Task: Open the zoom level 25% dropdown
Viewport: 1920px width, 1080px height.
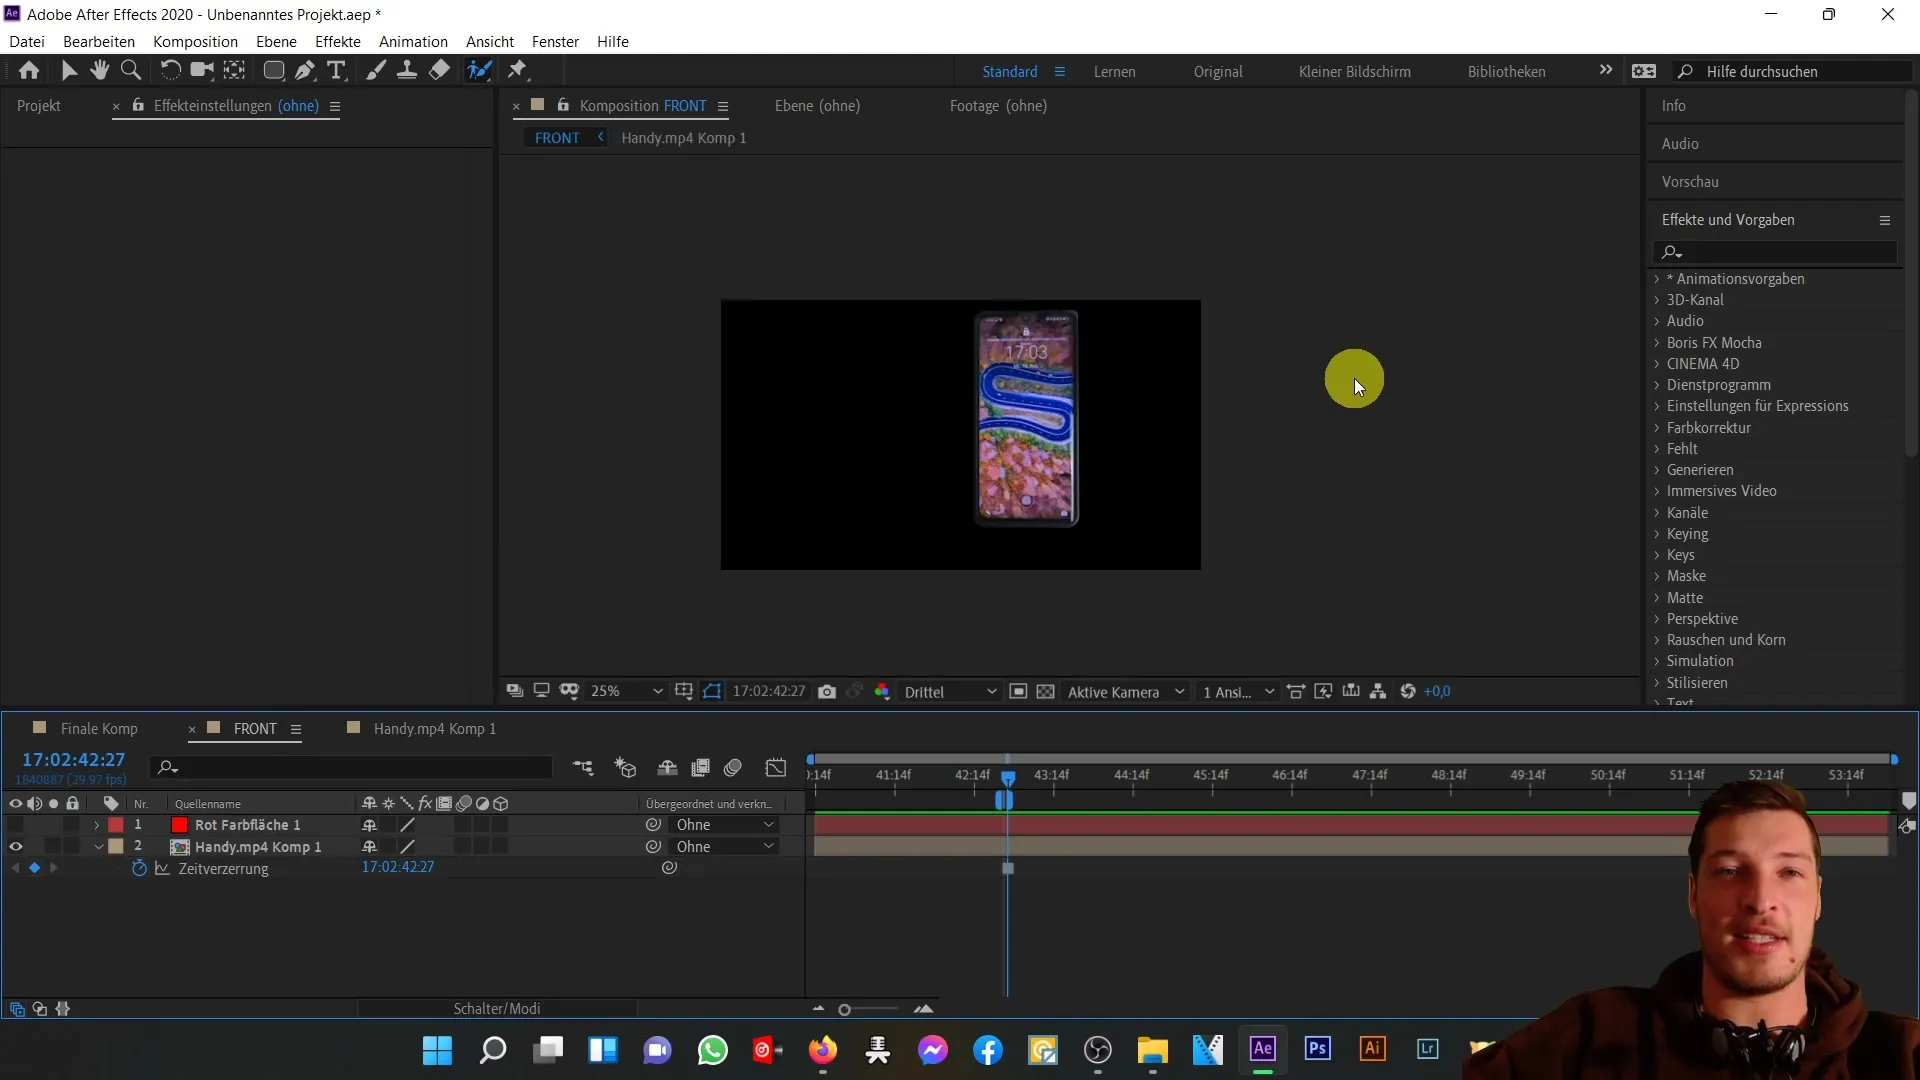Action: 627,691
